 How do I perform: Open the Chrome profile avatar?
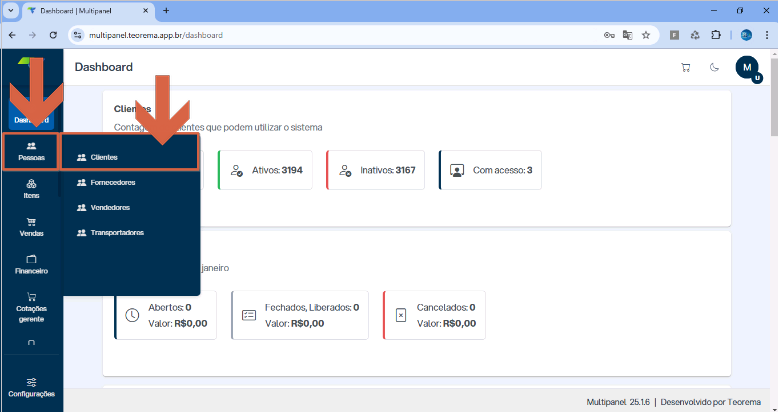[x=746, y=35]
